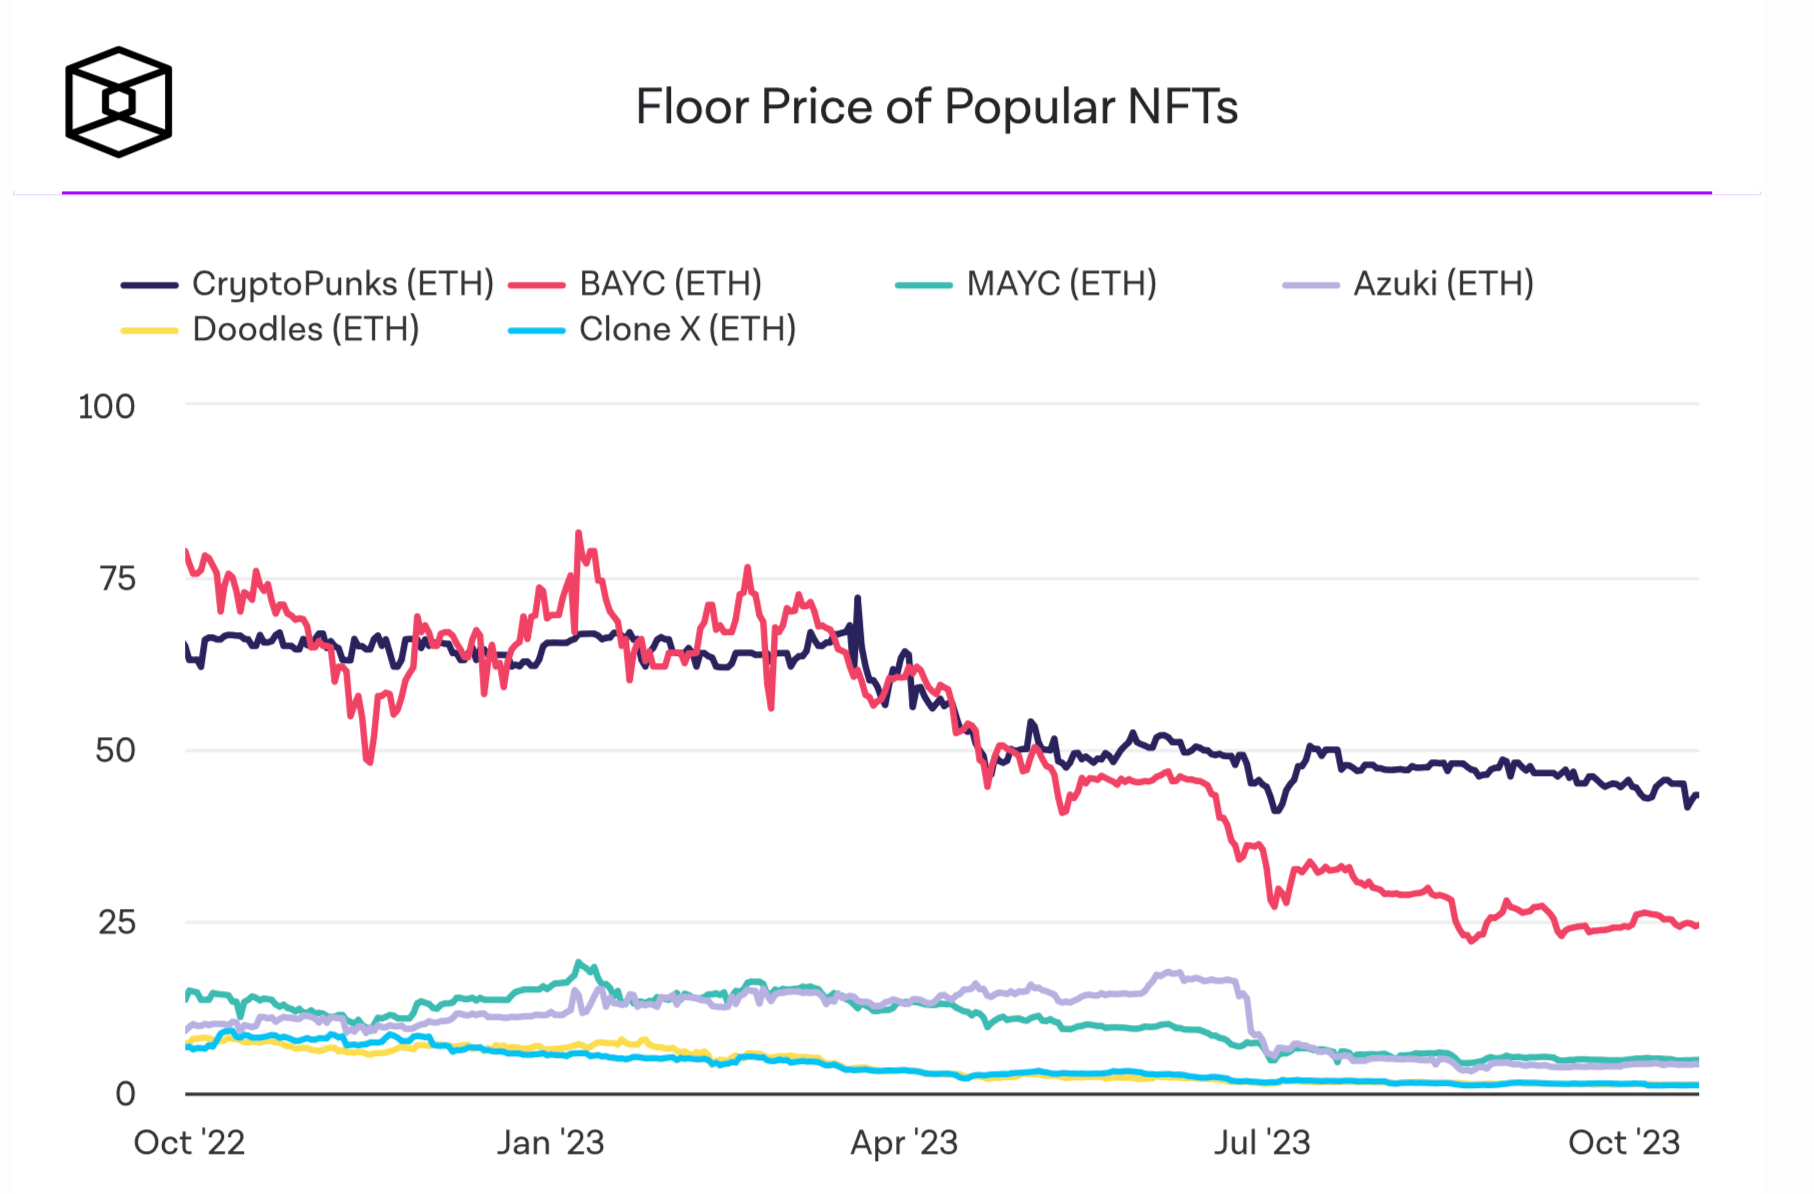Toggle MAYC (ETH) legend label
Viewport: 1814px width, 1194px height.
point(1061,284)
